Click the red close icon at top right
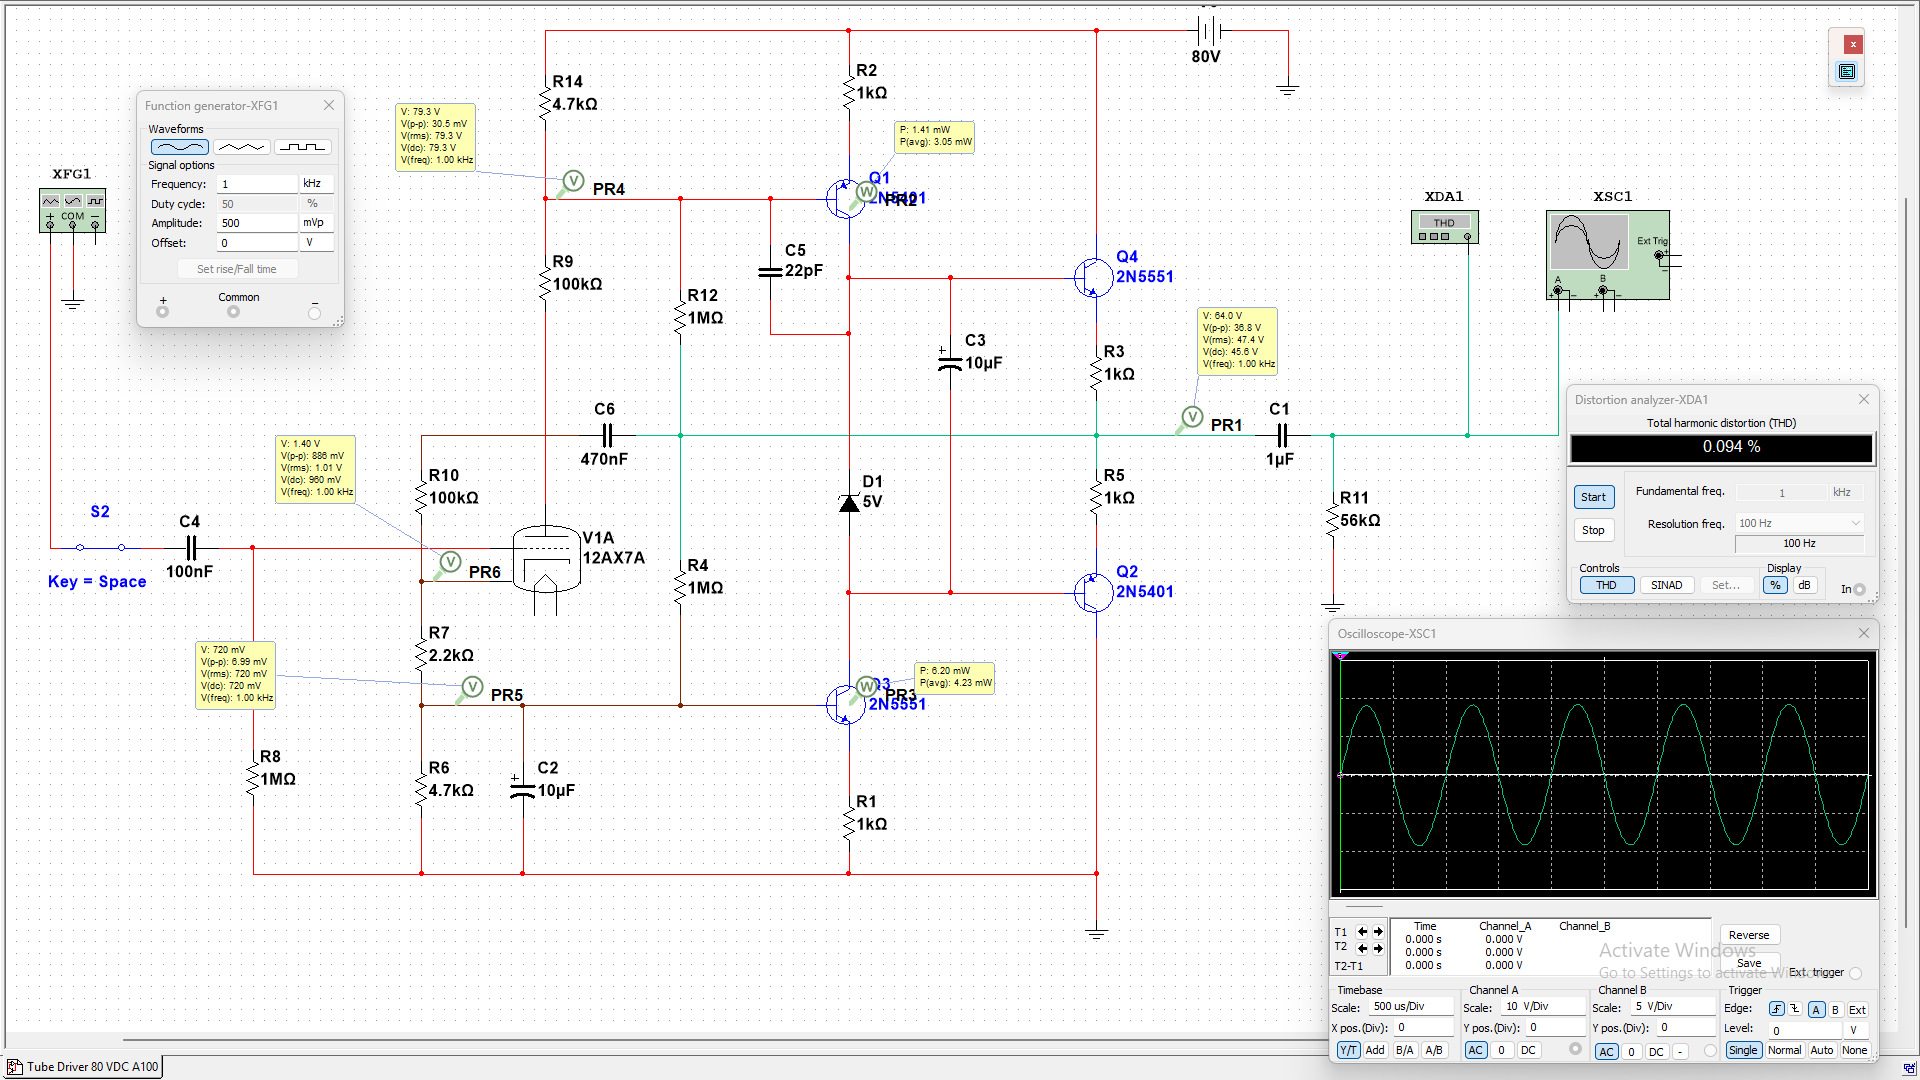This screenshot has width=1920, height=1080. (1853, 44)
